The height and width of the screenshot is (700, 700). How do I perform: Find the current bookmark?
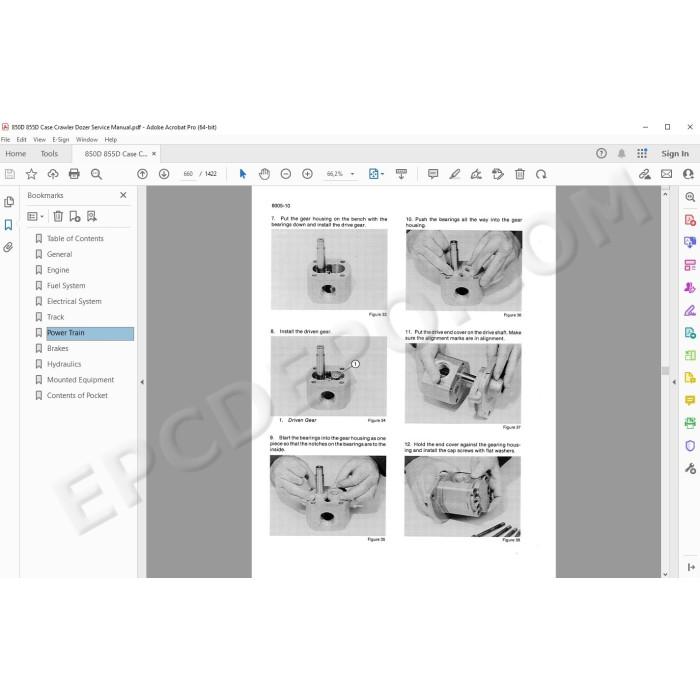(x=92, y=217)
